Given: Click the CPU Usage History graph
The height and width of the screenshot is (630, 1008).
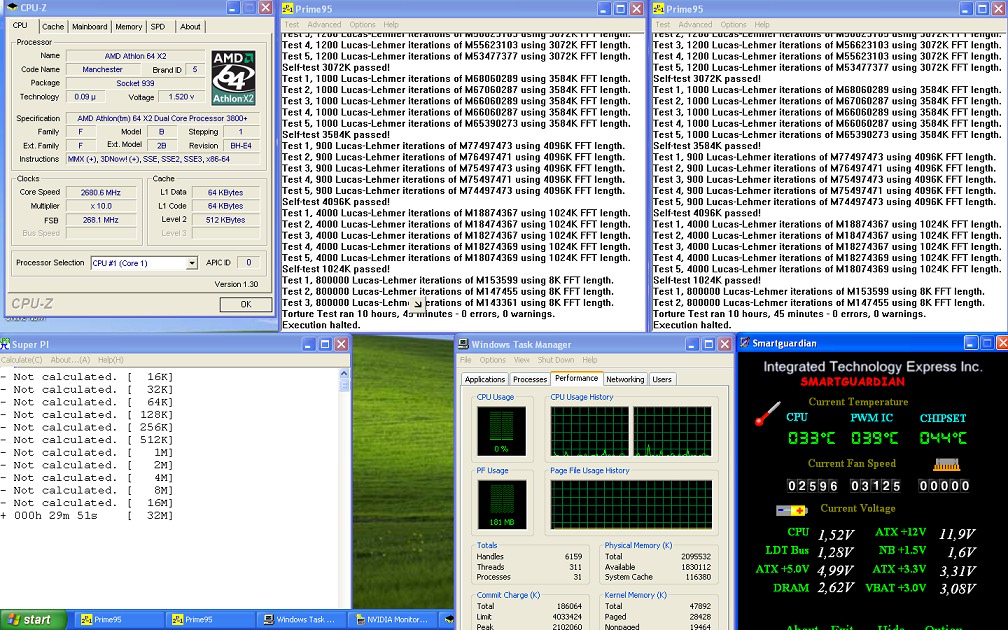Looking at the screenshot, I should pyautogui.click(x=631, y=431).
